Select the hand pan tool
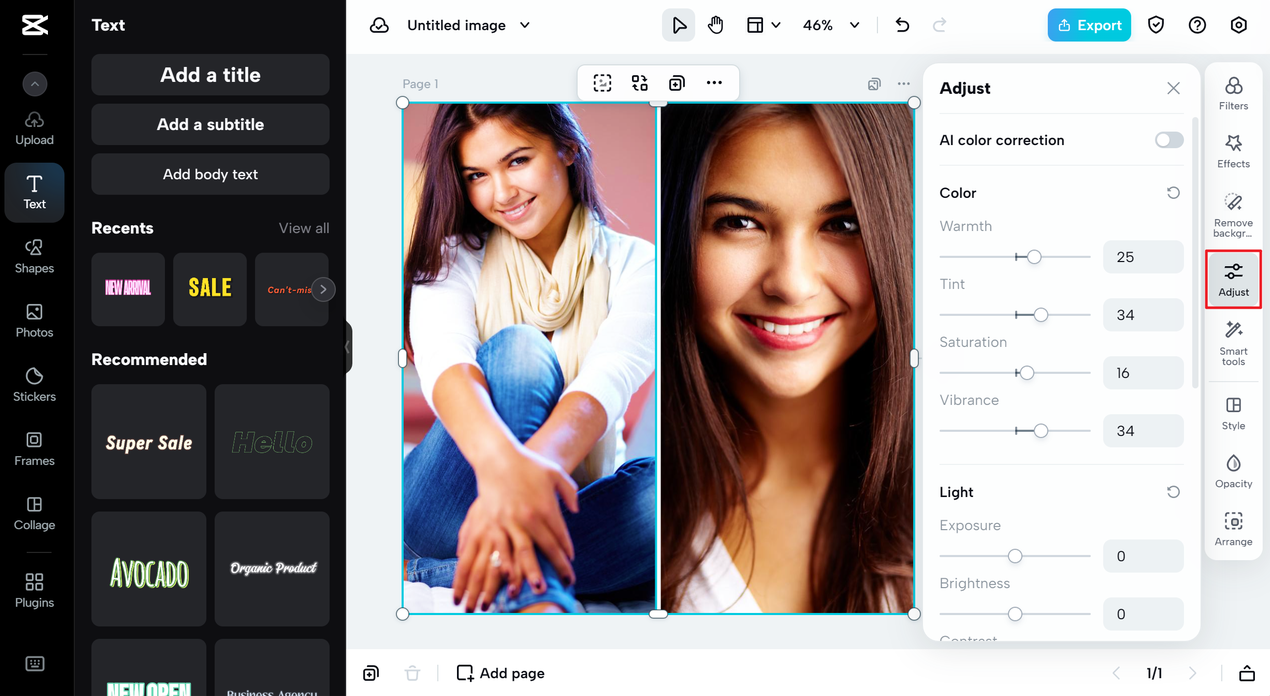Screen dimensions: 1270x696 [x=716, y=25]
